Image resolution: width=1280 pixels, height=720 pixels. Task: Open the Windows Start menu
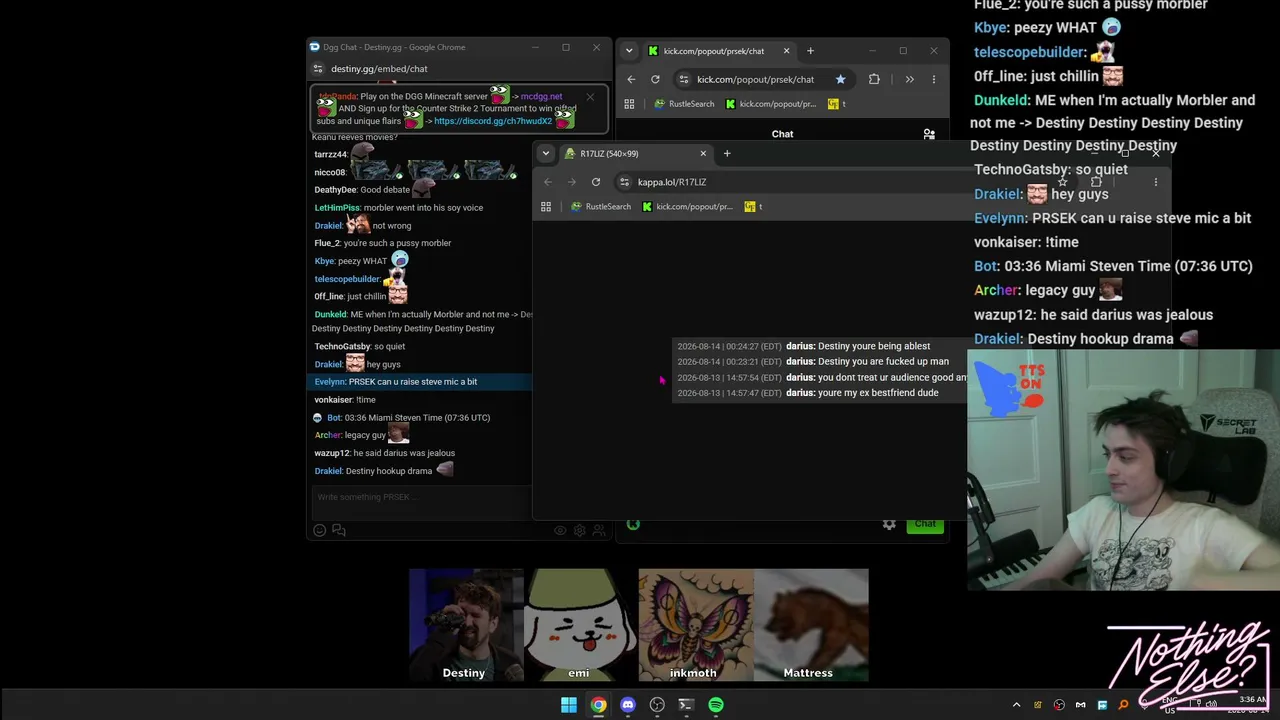(569, 705)
